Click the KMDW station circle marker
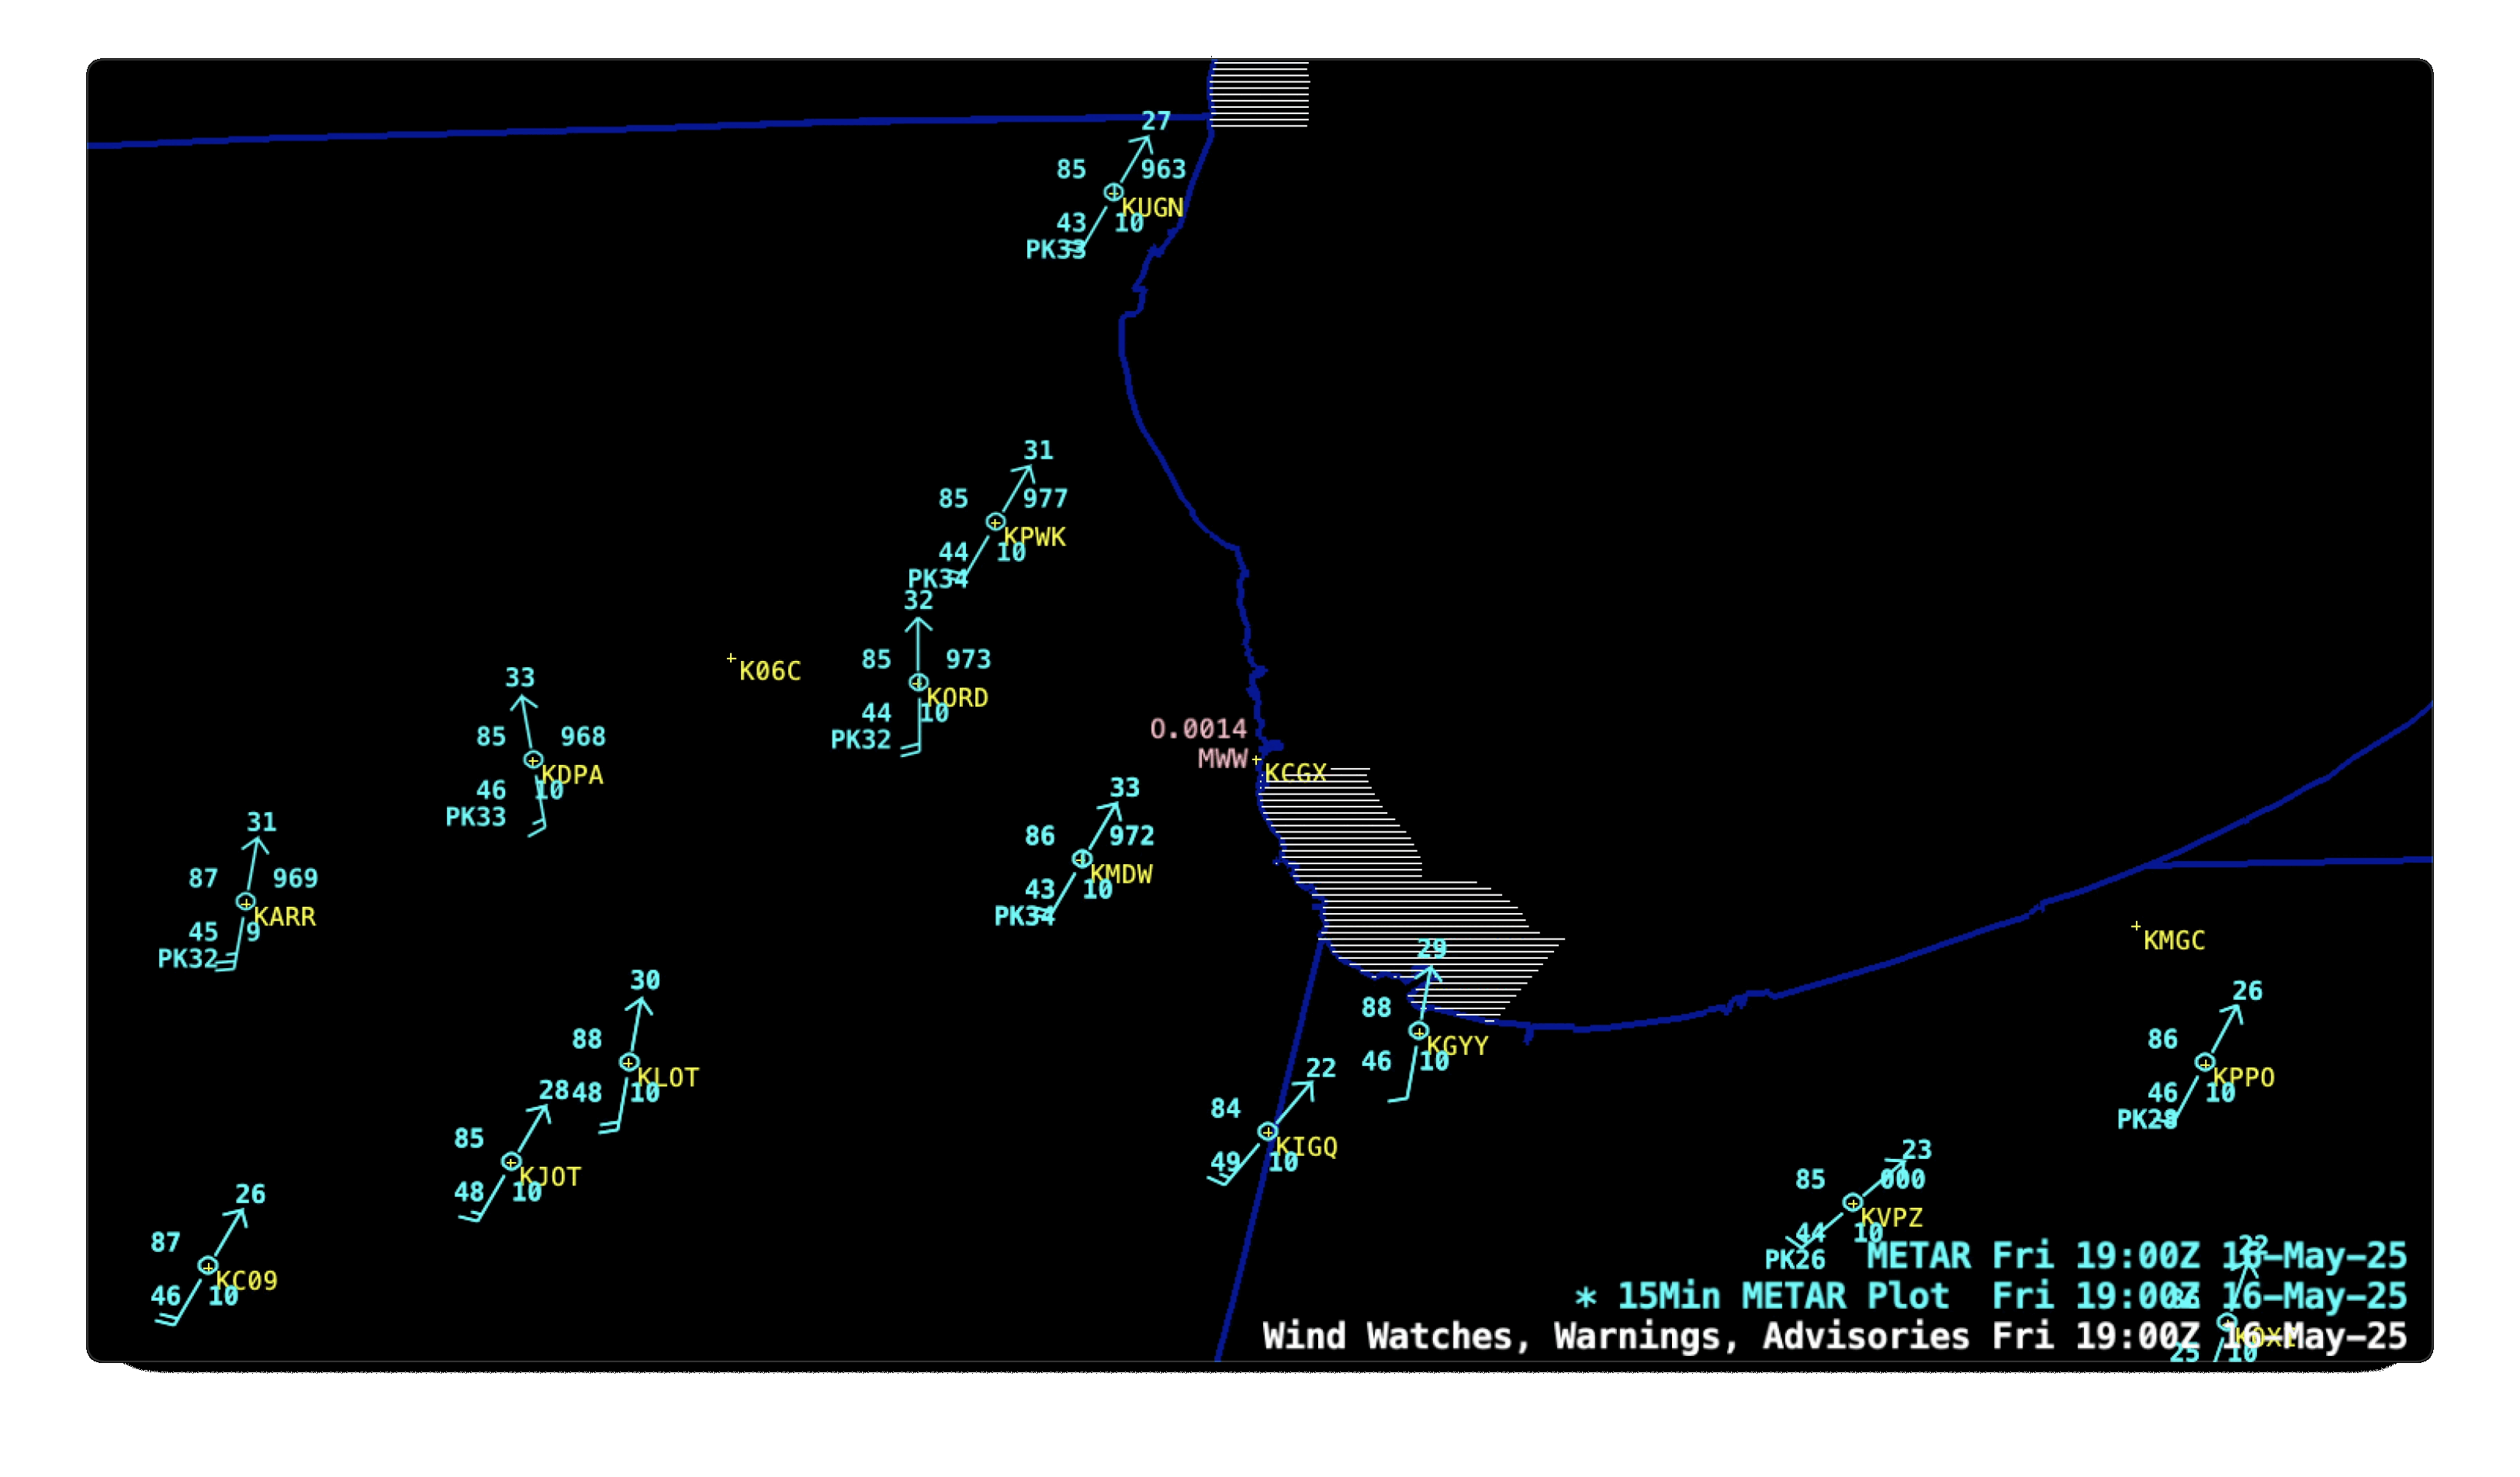Viewport: 2520px width, 1477px height. 1081,859
